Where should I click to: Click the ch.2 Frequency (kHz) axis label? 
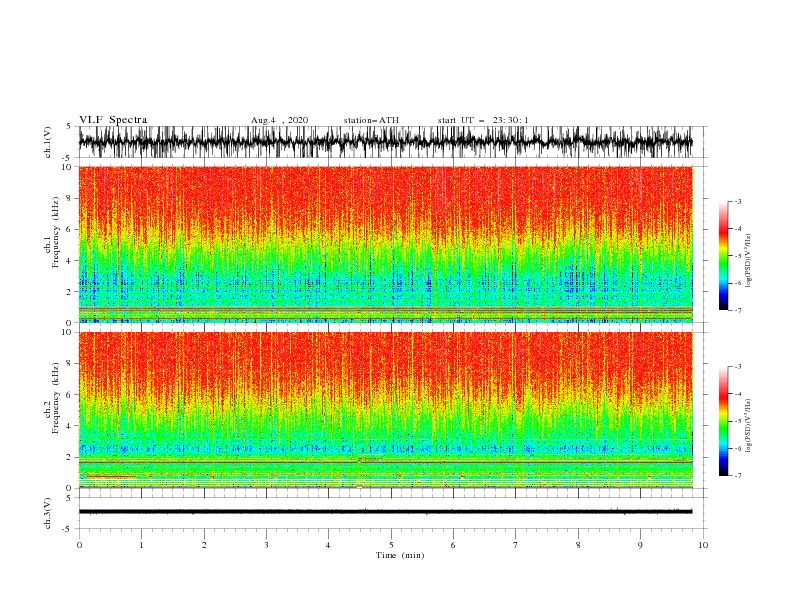click(52, 398)
